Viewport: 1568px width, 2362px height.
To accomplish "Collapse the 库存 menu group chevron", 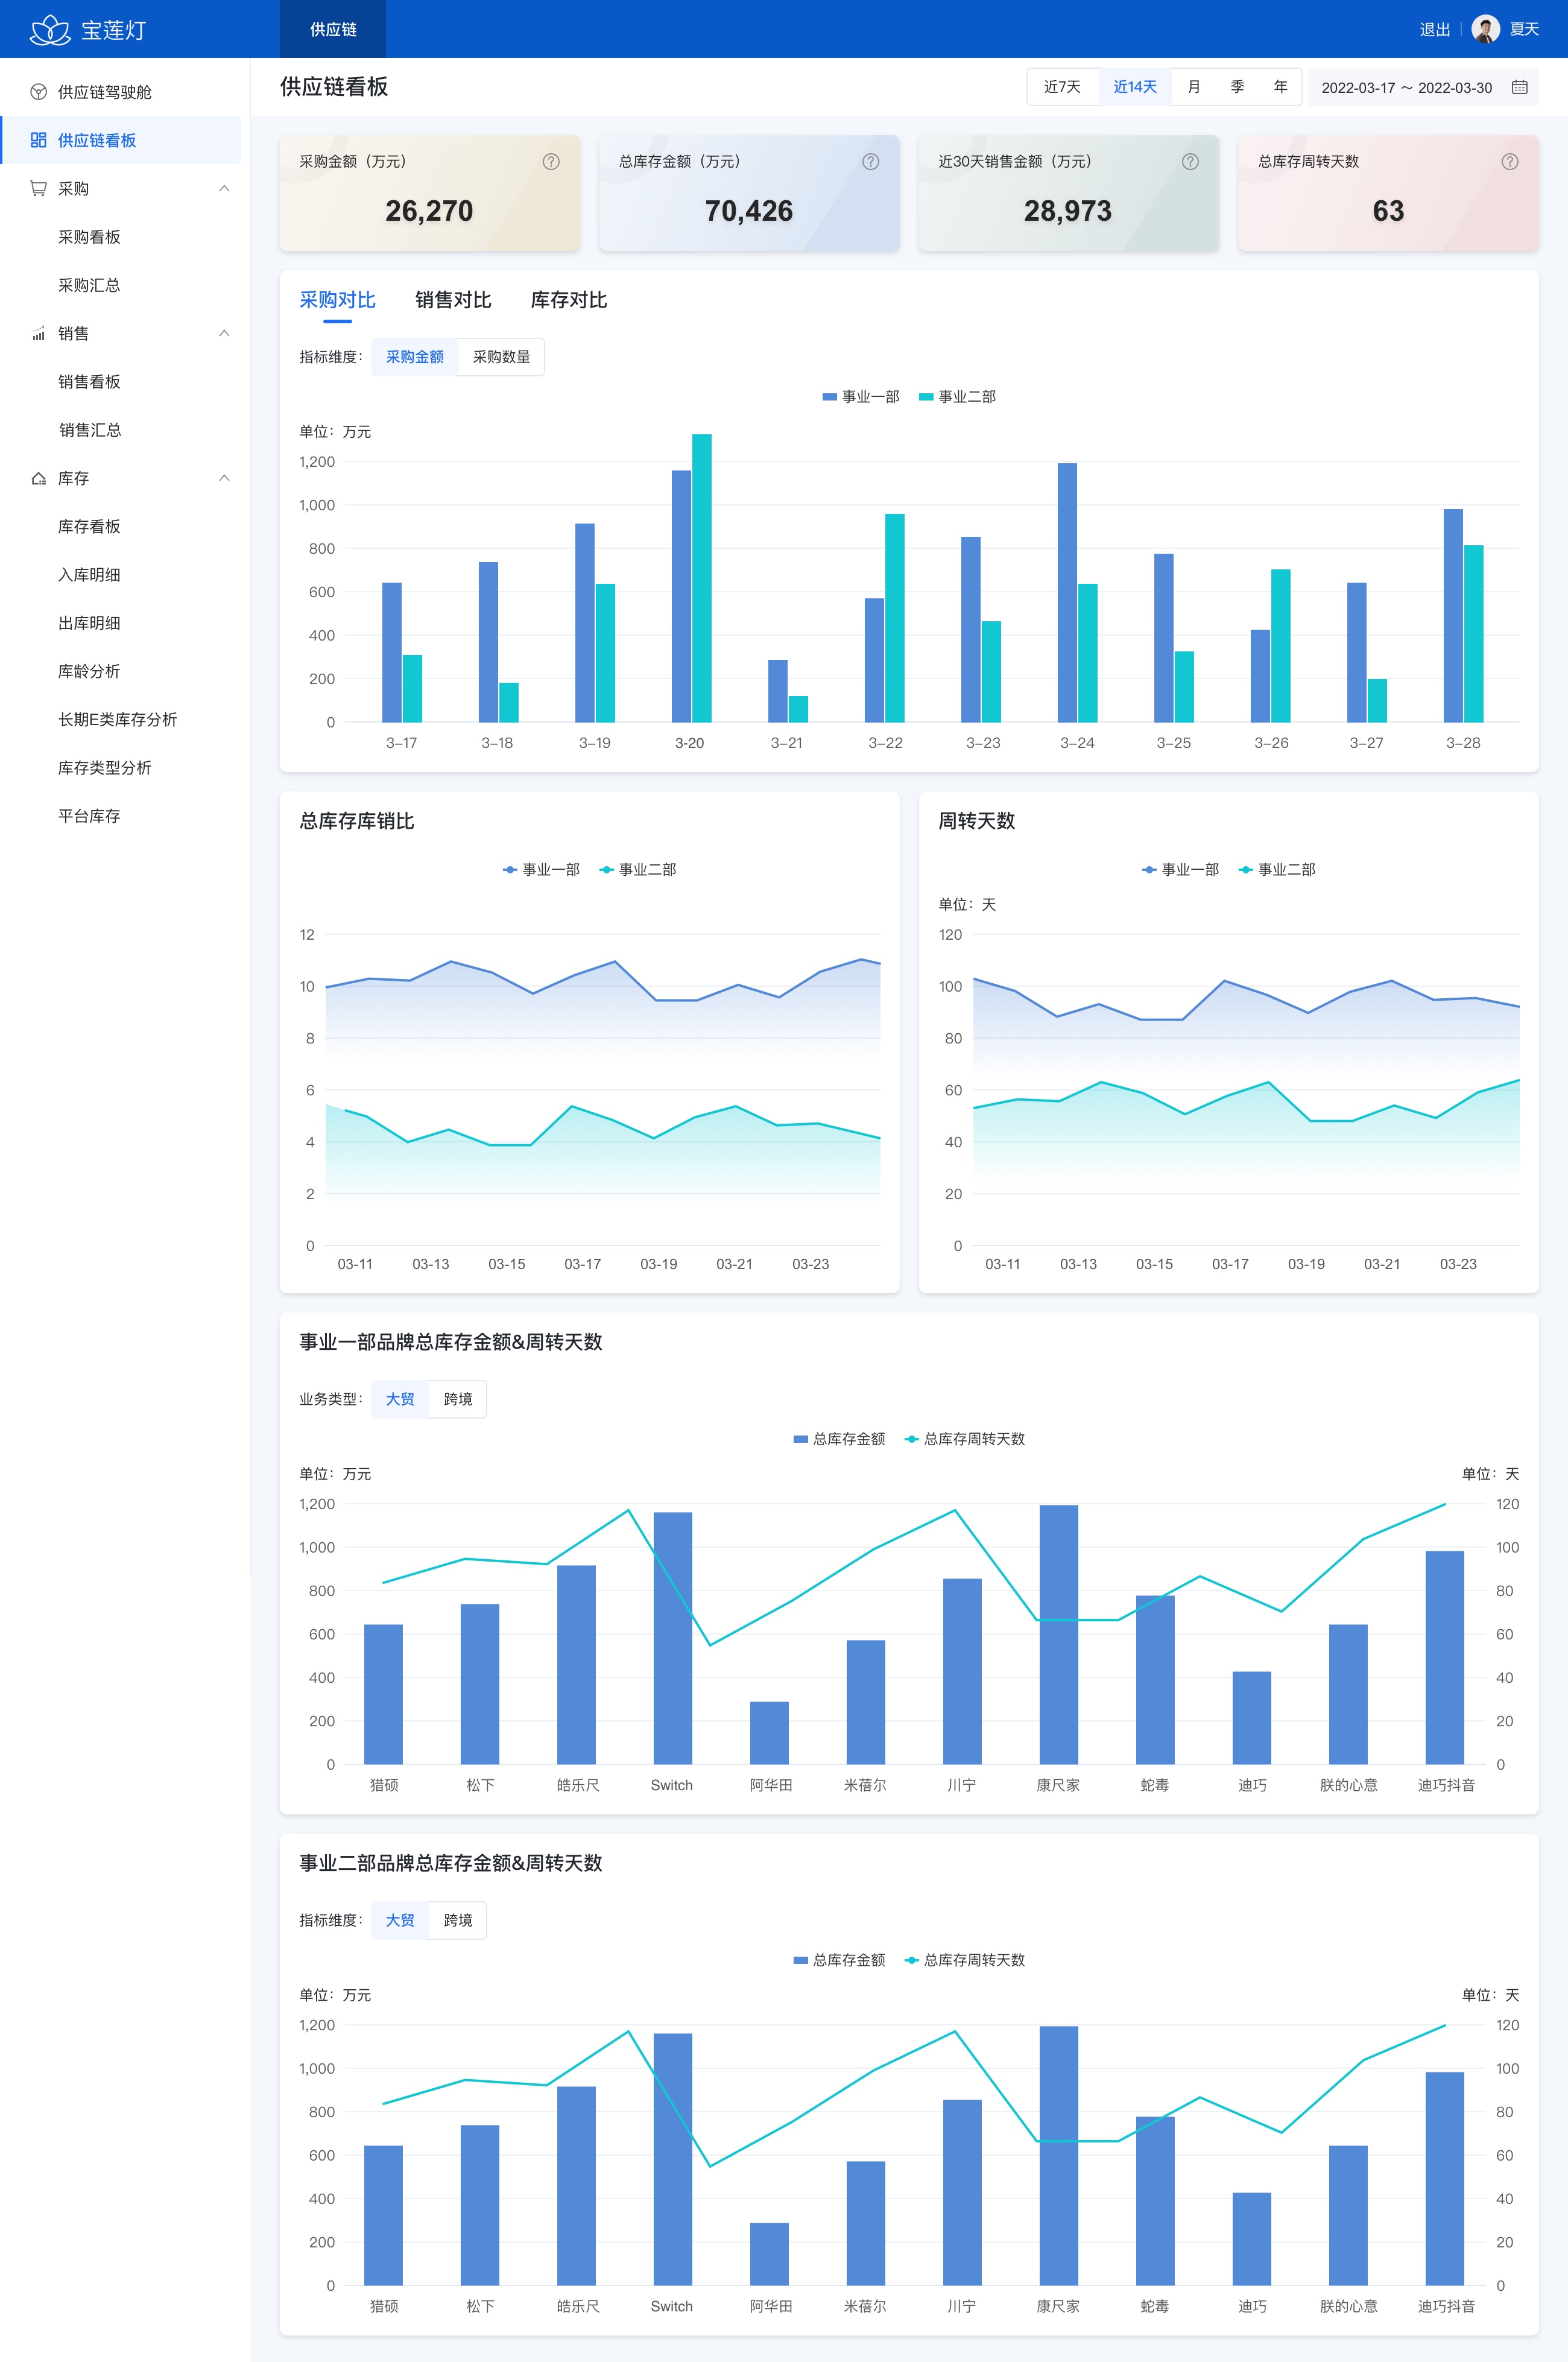I will 224,478.
